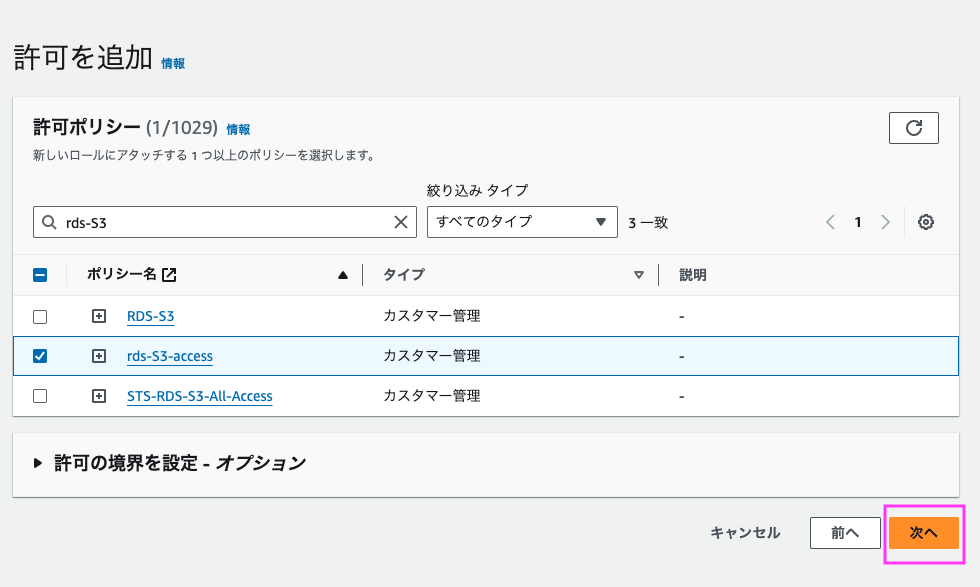Clear the rds-S3 search text

point(401,222)
